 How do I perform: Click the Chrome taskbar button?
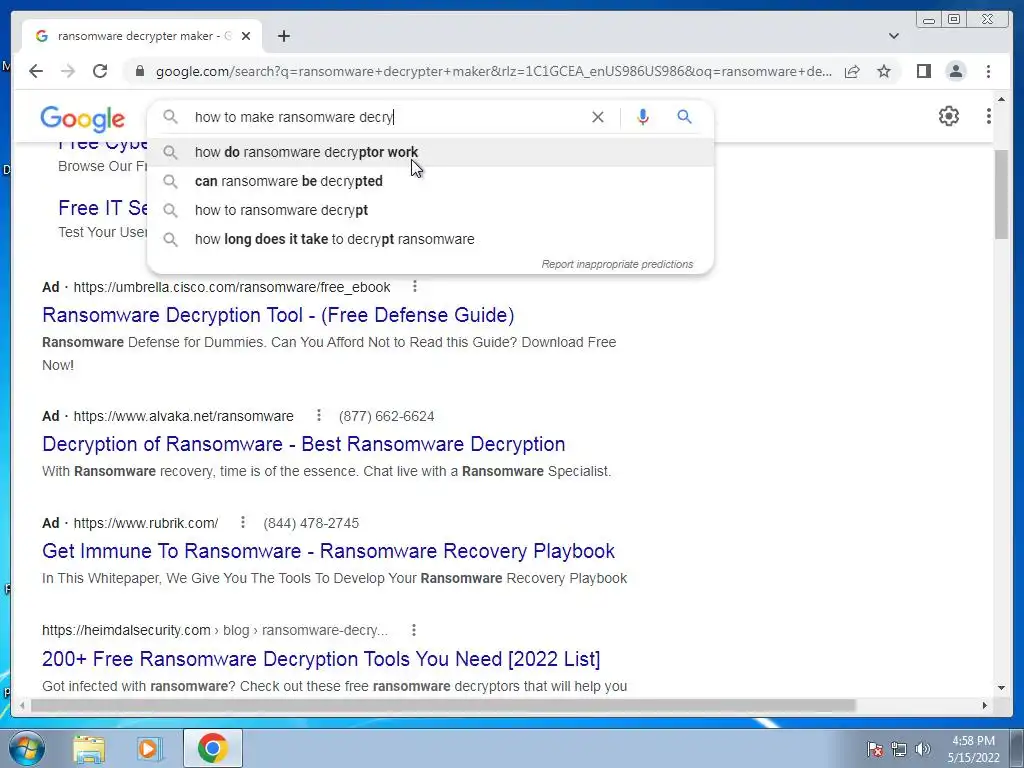coord(213,748)
